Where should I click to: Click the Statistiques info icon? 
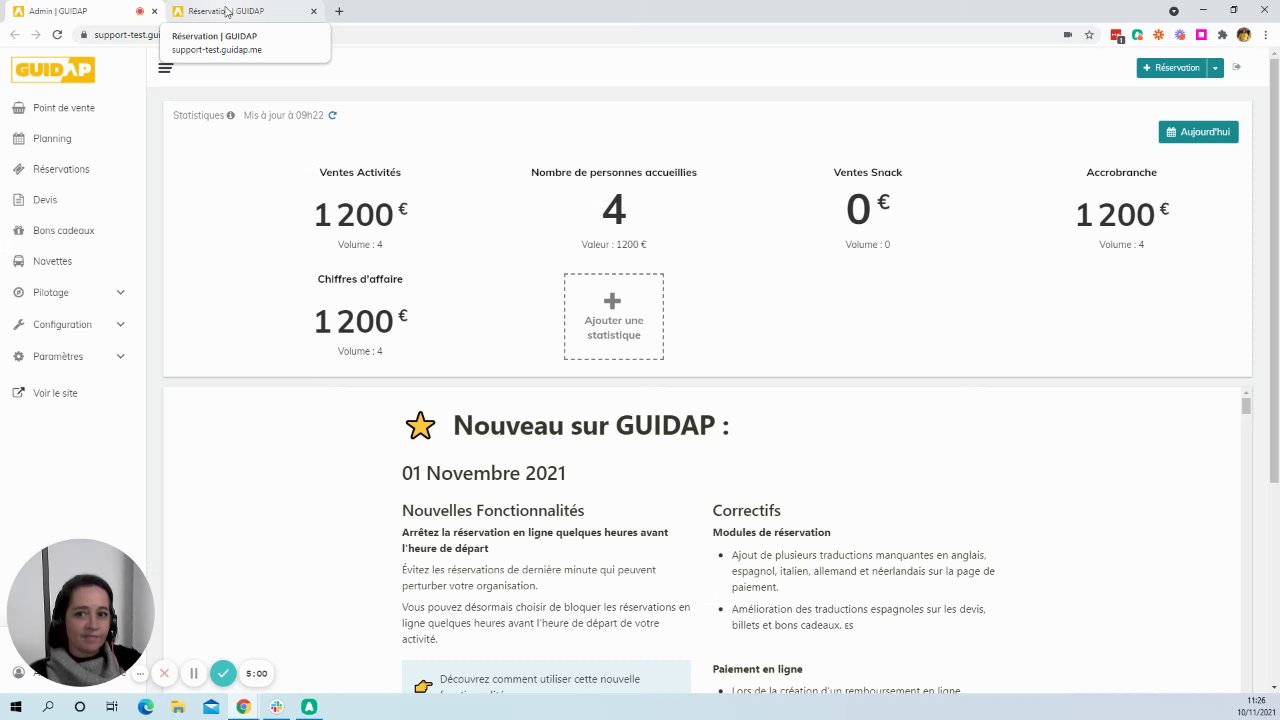(x=230, y=115)
